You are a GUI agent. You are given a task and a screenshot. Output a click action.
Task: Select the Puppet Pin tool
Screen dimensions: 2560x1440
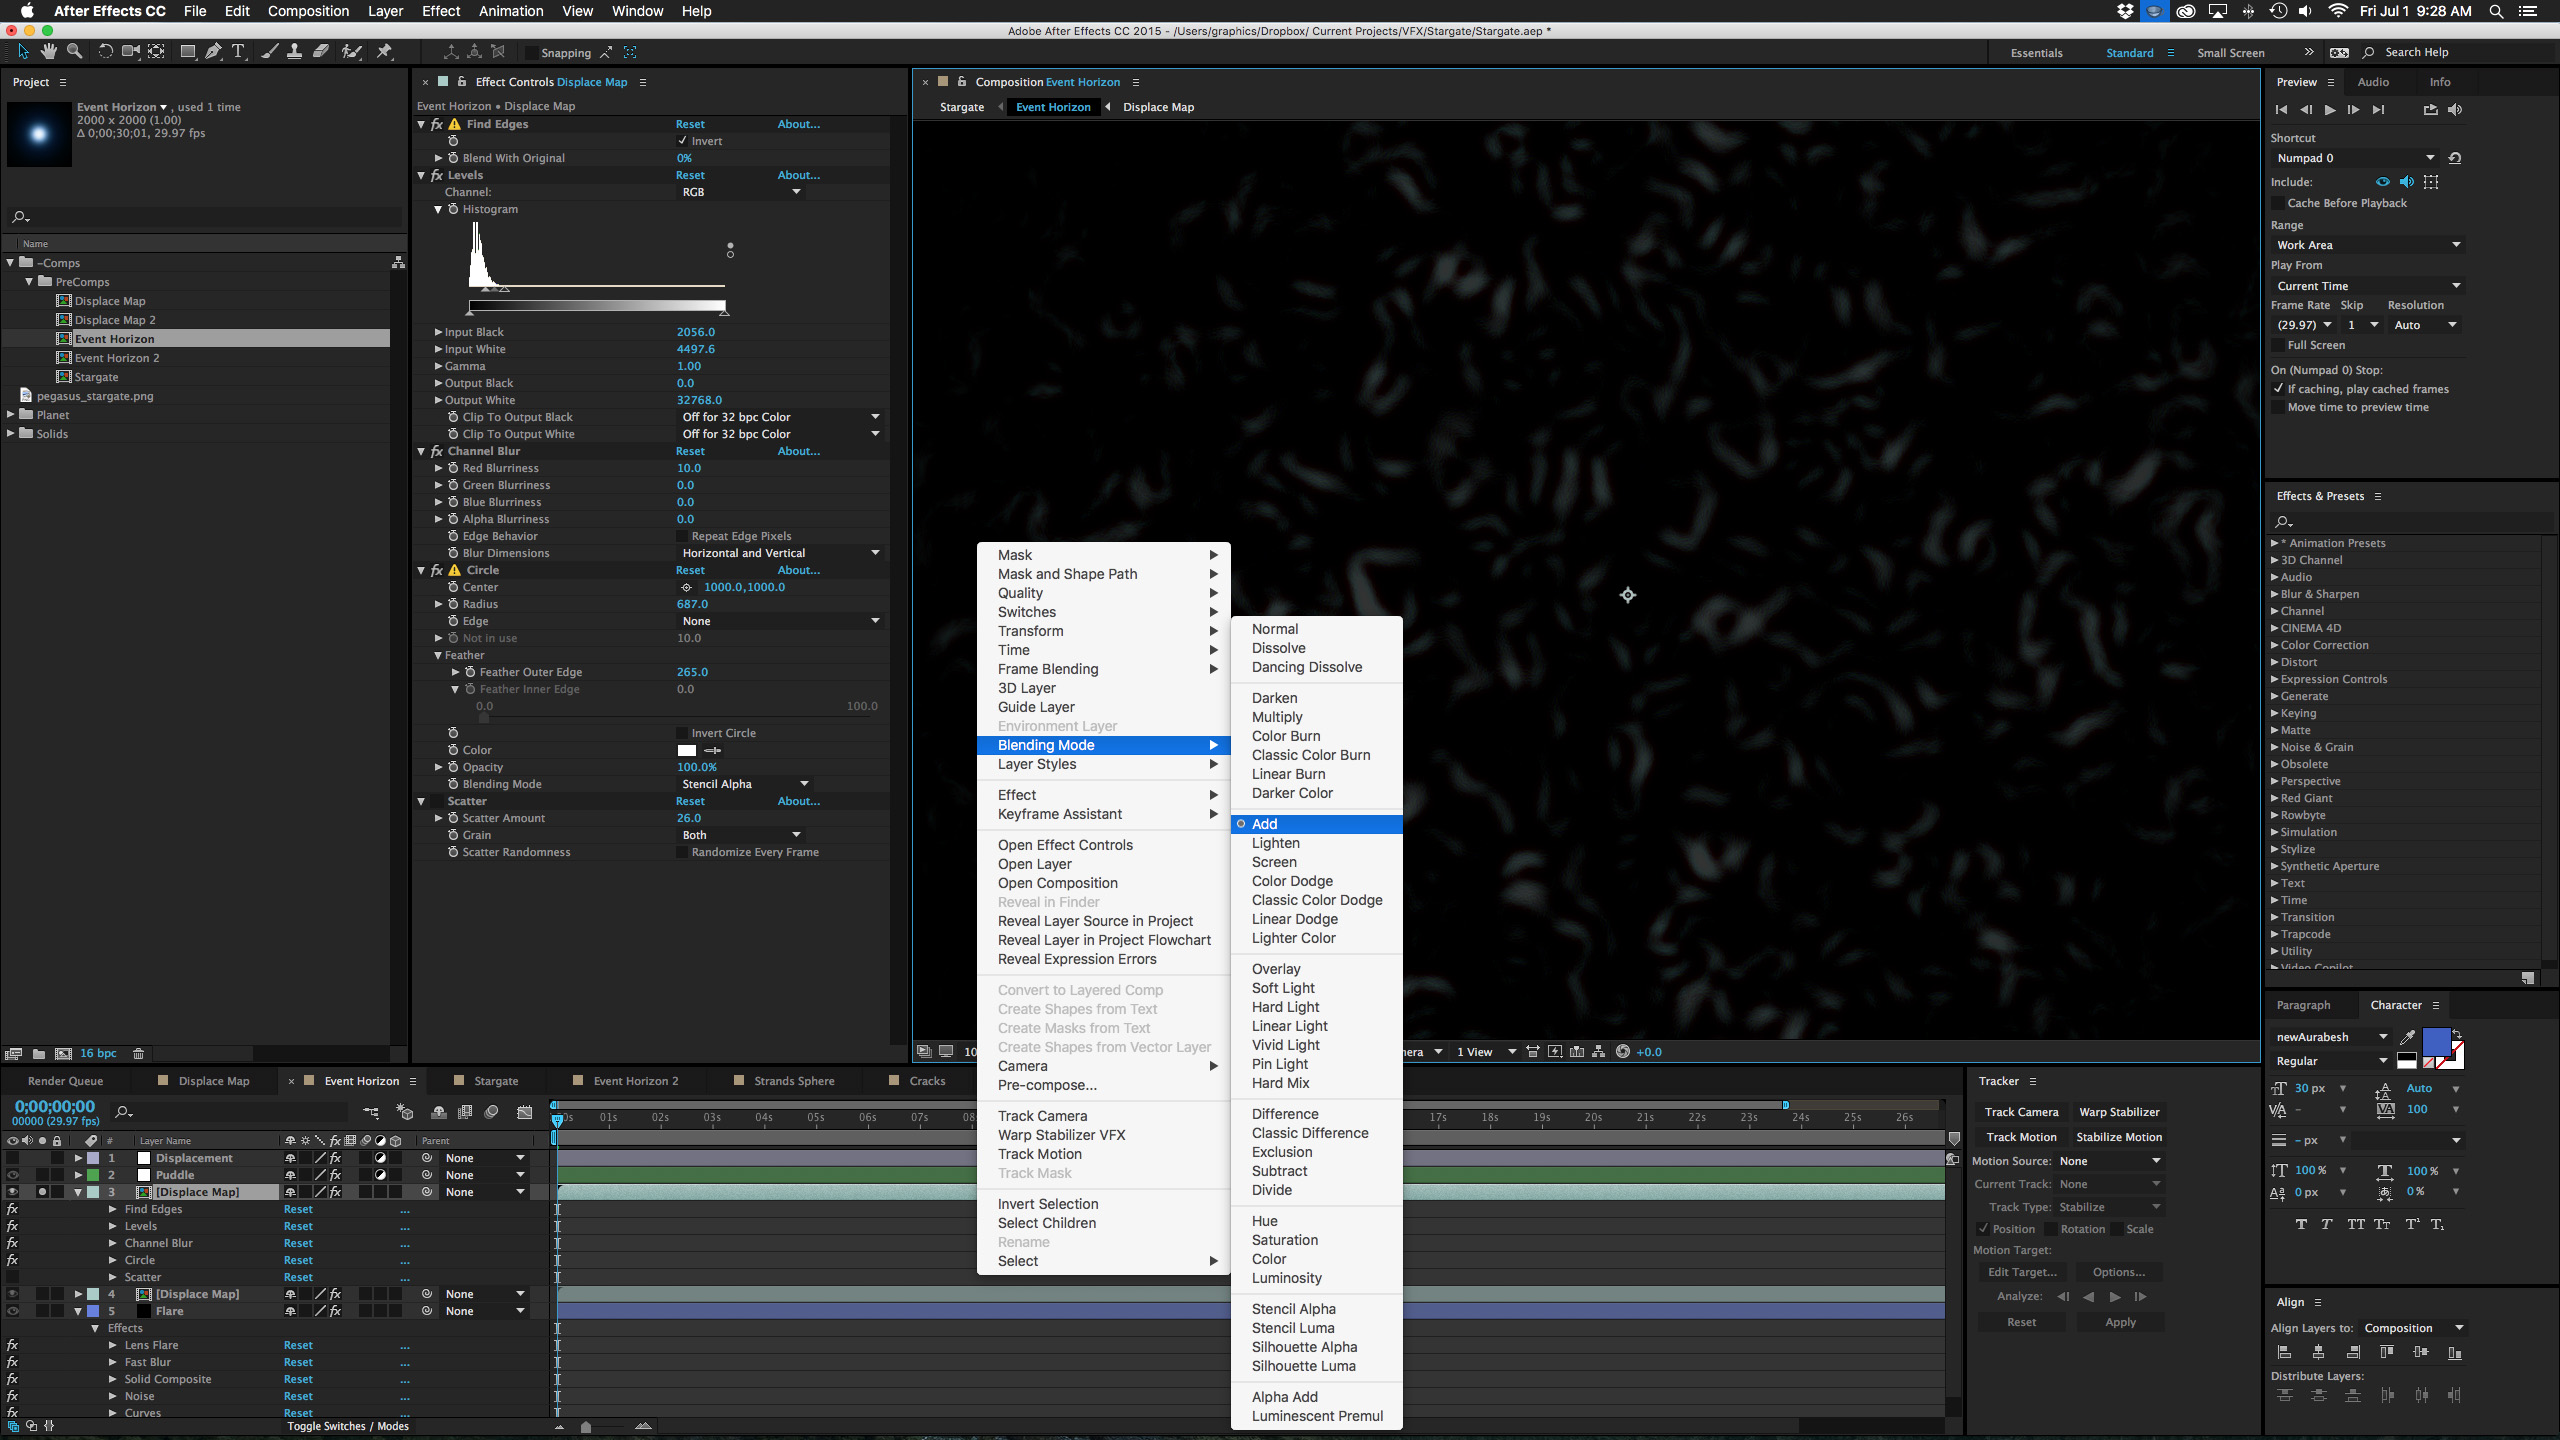click(x=385, y=52)
